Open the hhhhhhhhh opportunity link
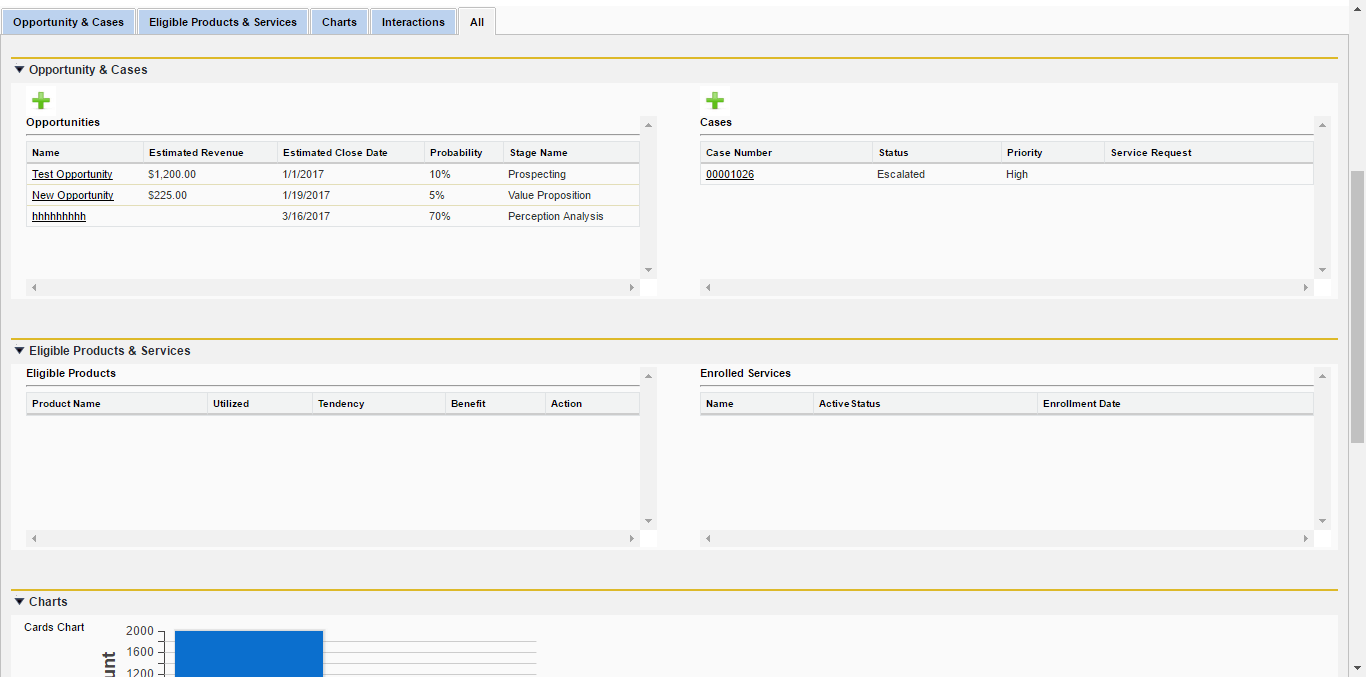Screen dimensions: 1366x677 pyautogui.click(x=59, y=216)
